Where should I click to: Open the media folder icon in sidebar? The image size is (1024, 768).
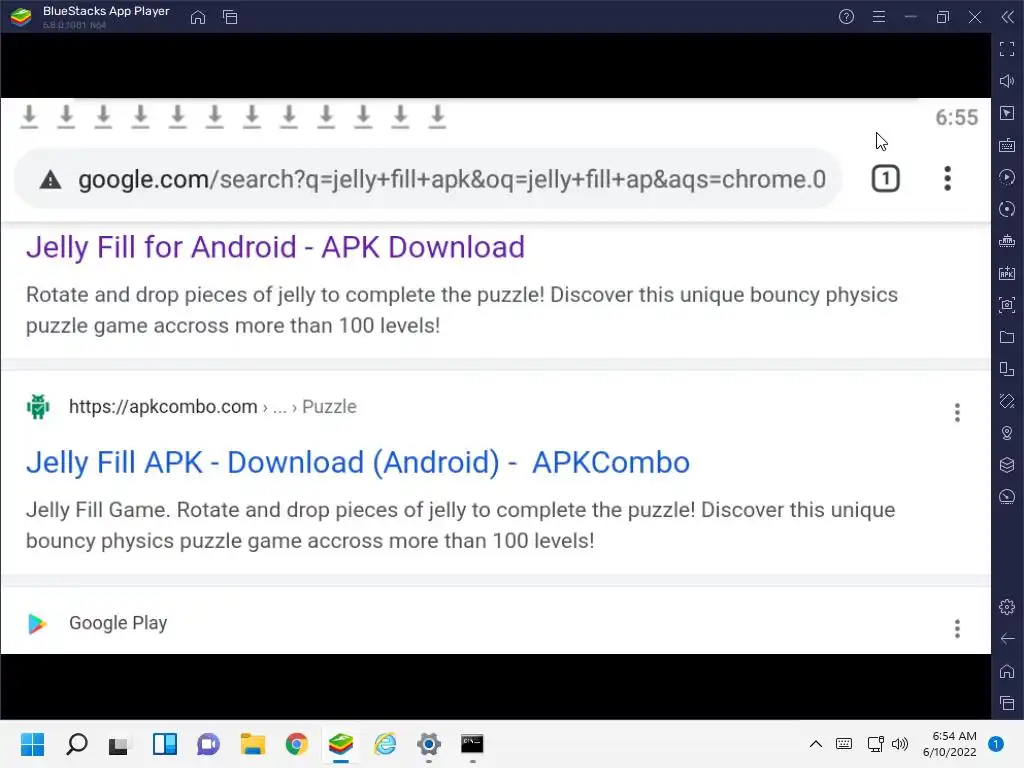click(x=1007, y=337)
